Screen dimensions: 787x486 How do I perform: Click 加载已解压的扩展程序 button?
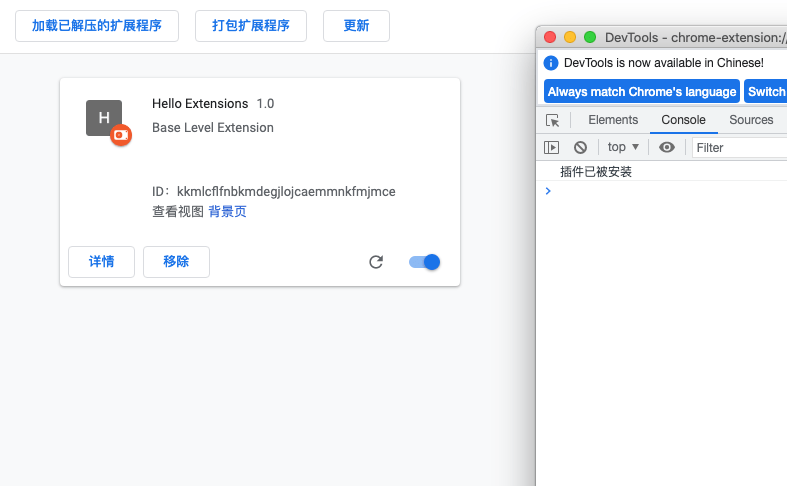coord(97,26)
